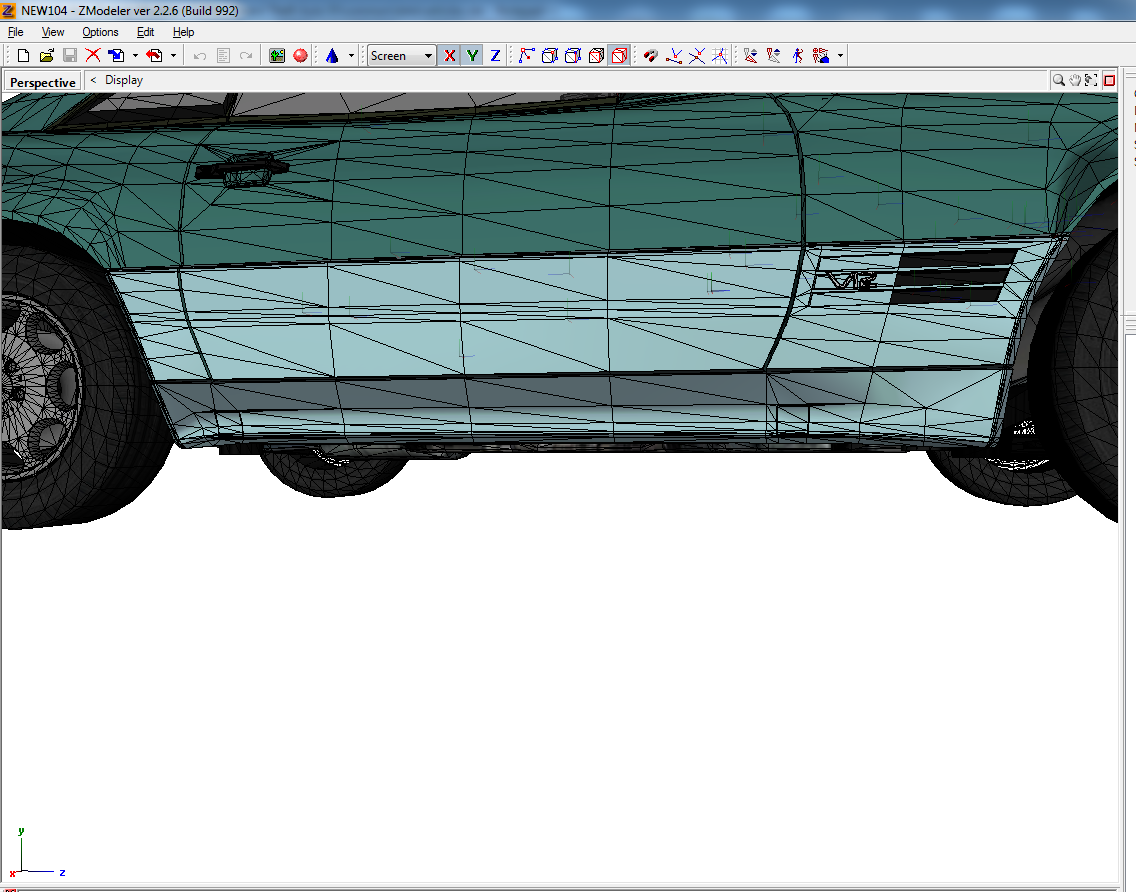
Task: Click the New file icon
Action: [23, 56]
